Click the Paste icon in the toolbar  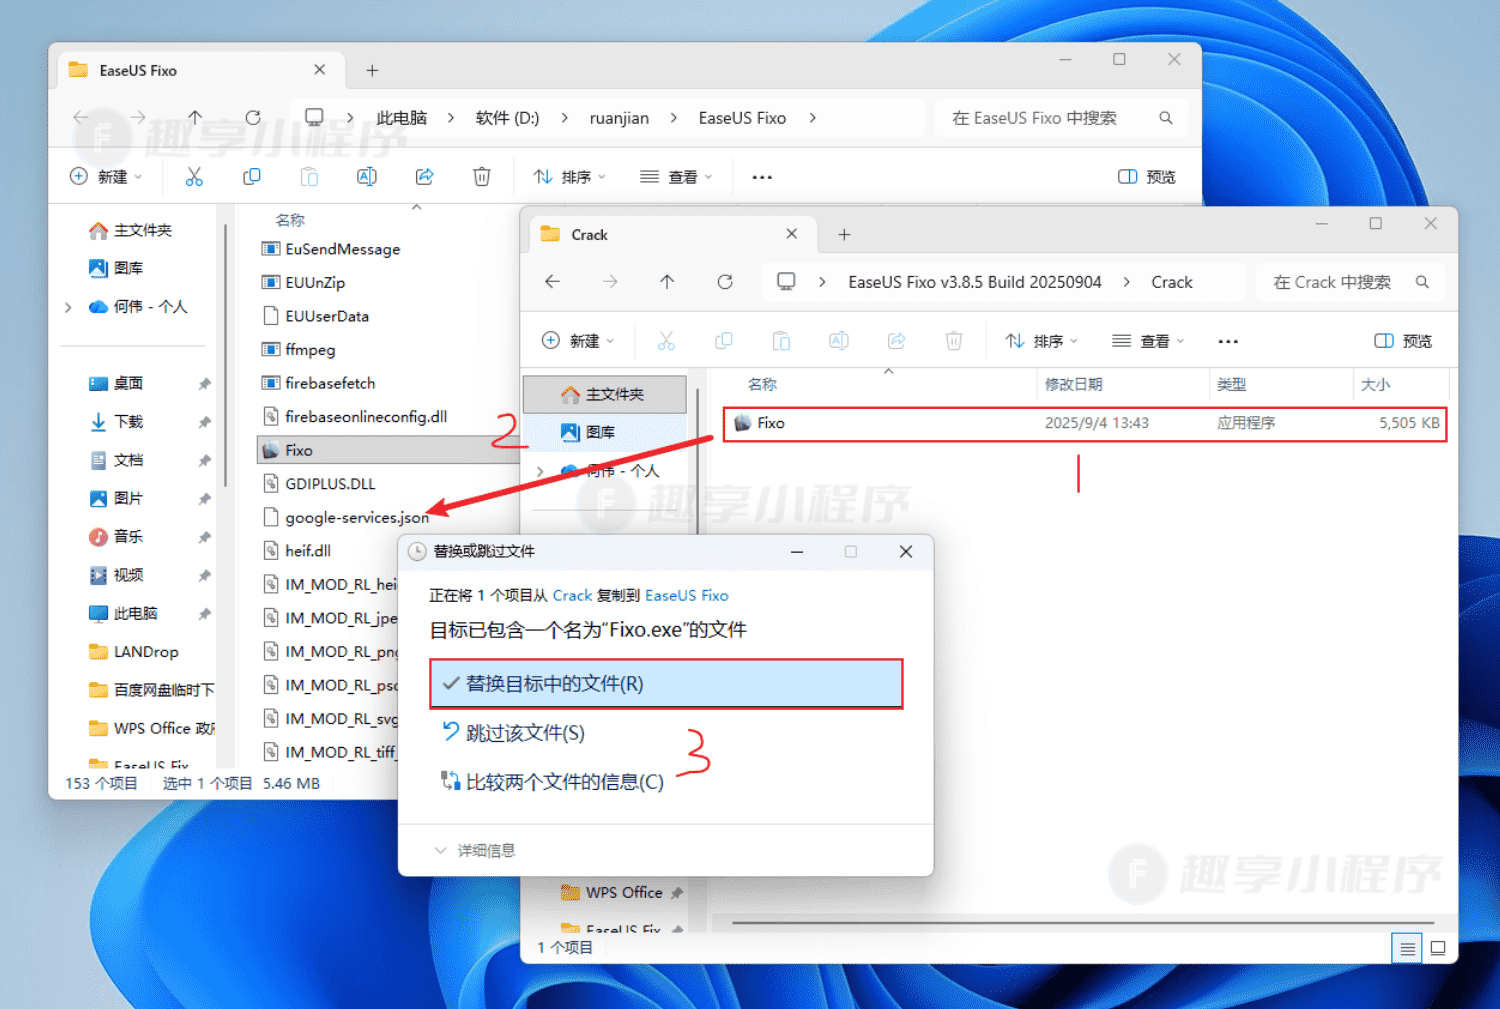point(309,176)
